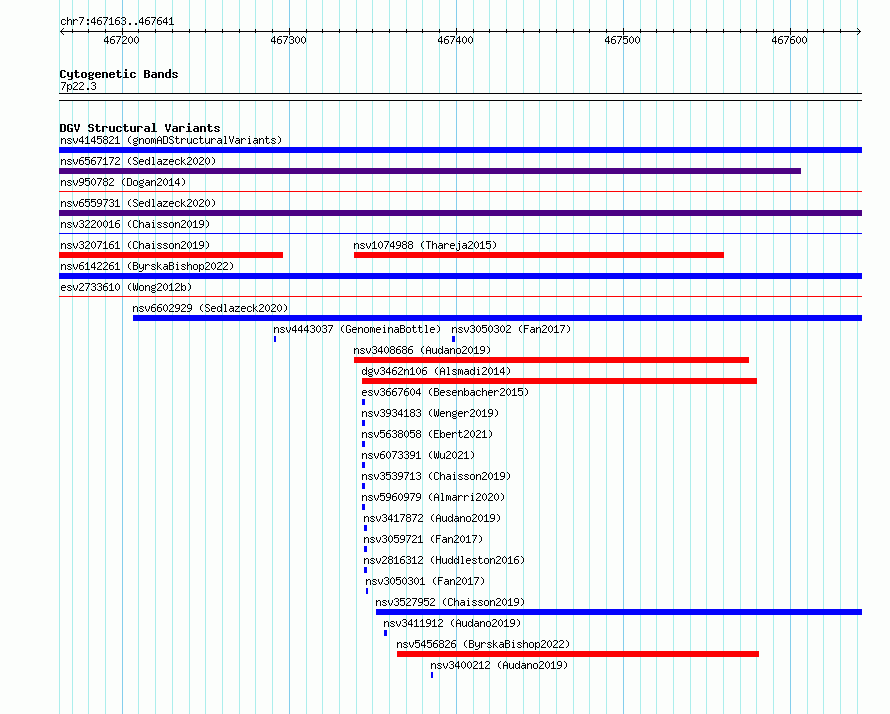Select the red dgv3462n106 variant bar

coord(559,381)
